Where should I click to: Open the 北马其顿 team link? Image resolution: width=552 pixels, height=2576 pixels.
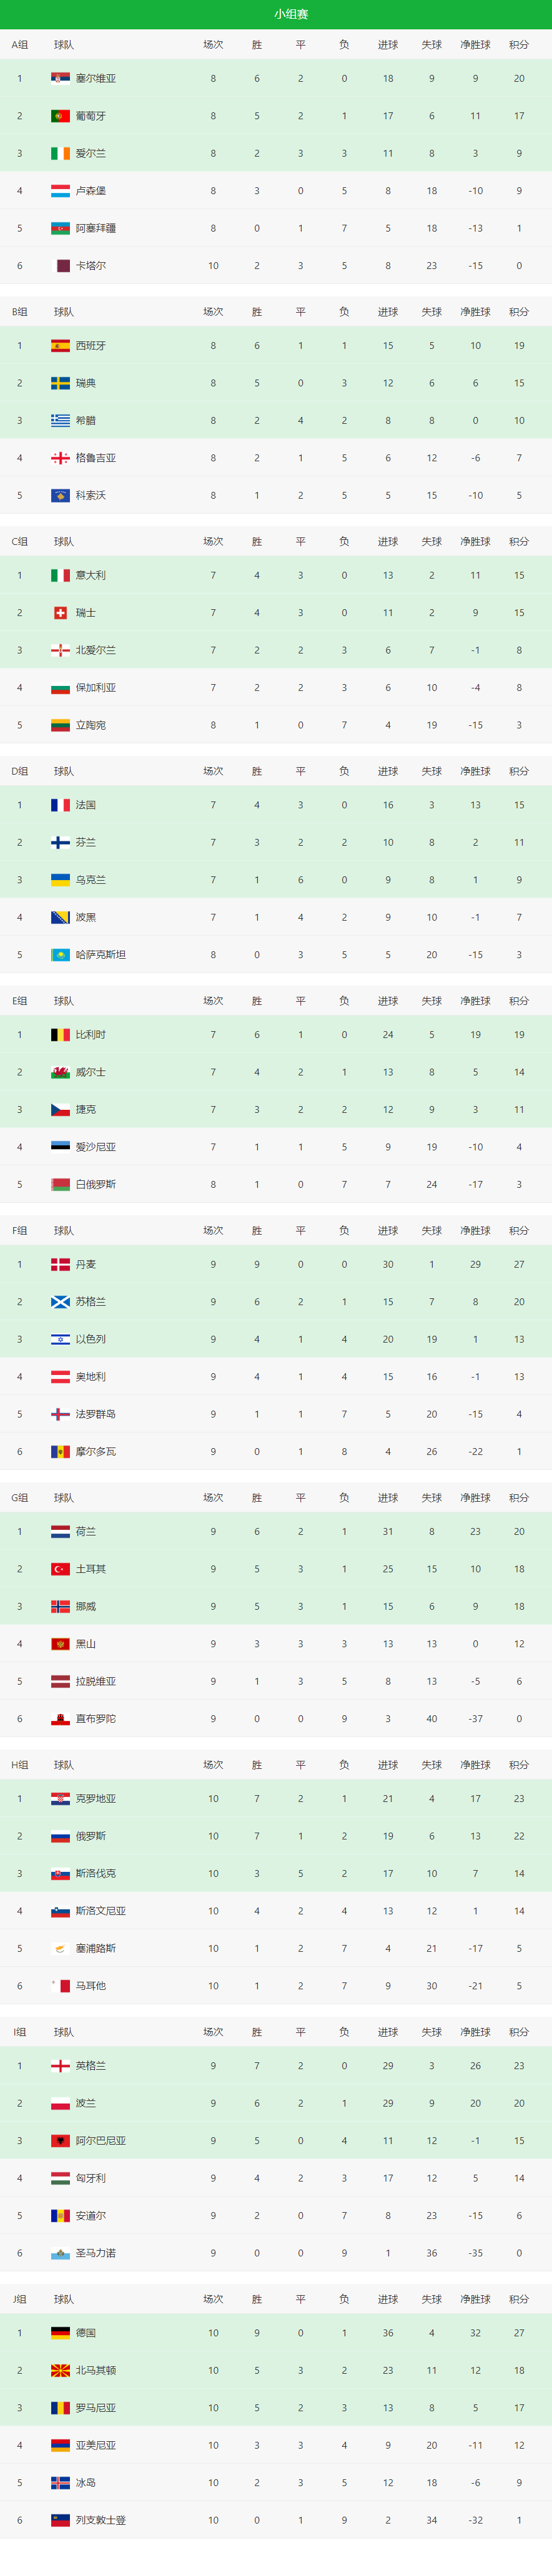tap(96, 2371)
